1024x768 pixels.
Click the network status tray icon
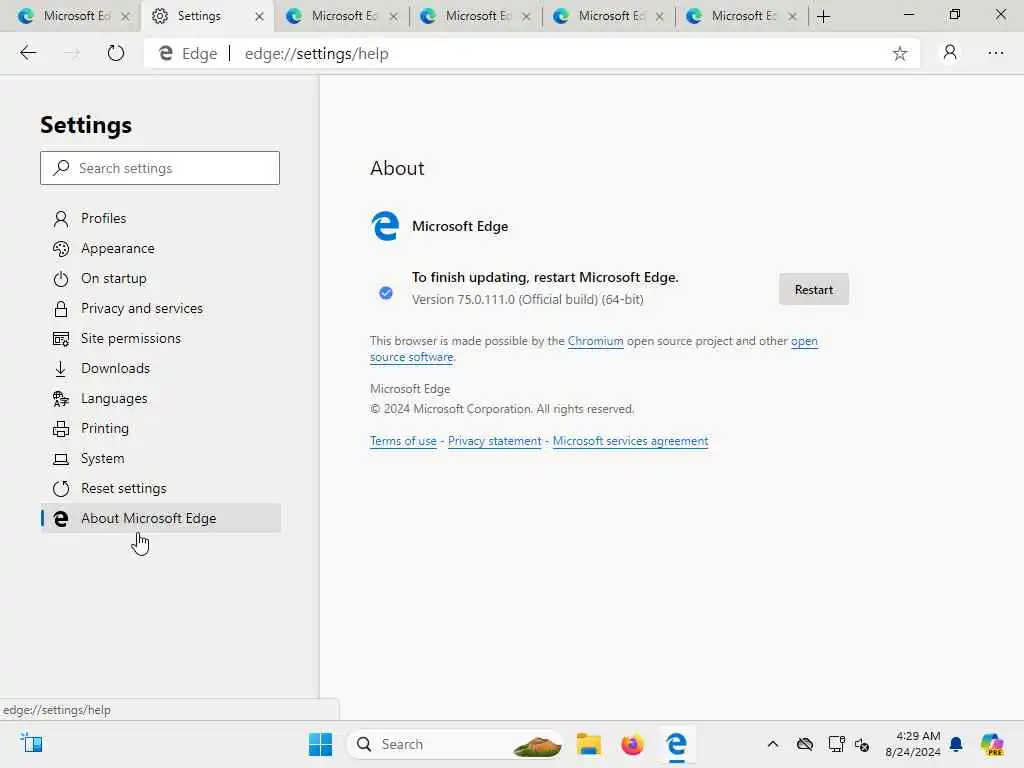click(x=836, y=744)
